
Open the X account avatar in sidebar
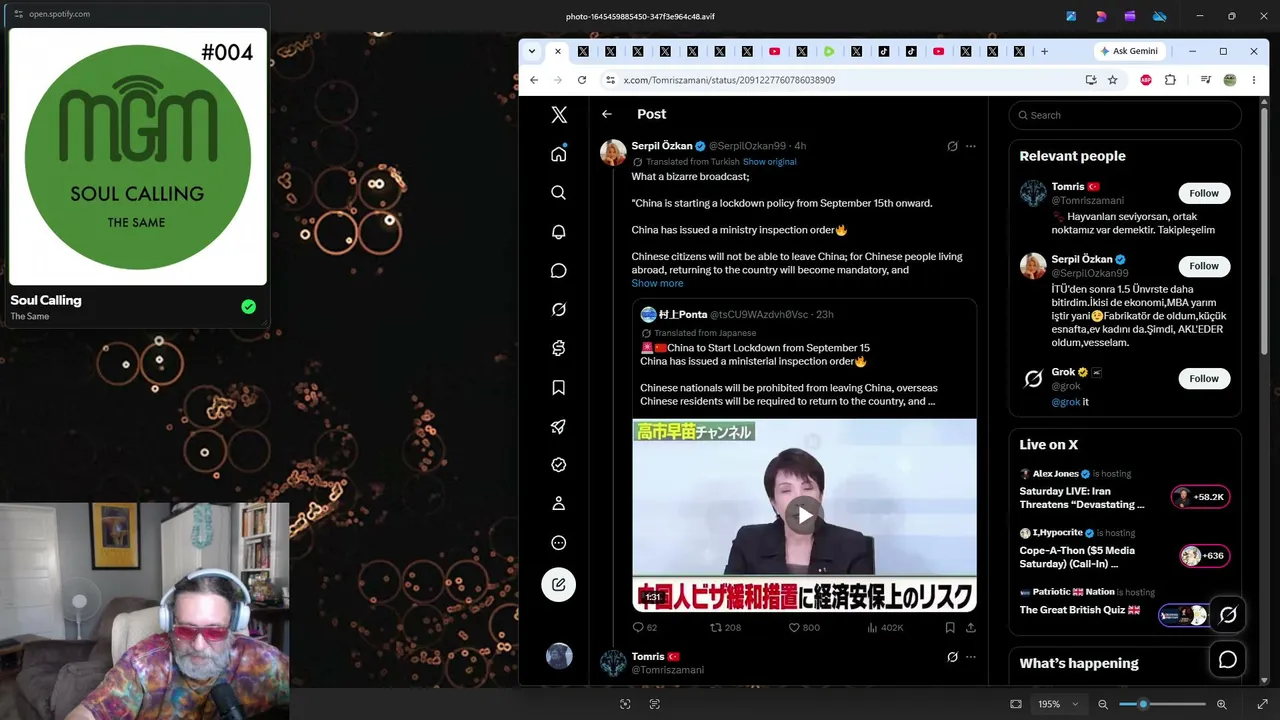[559, 656]
